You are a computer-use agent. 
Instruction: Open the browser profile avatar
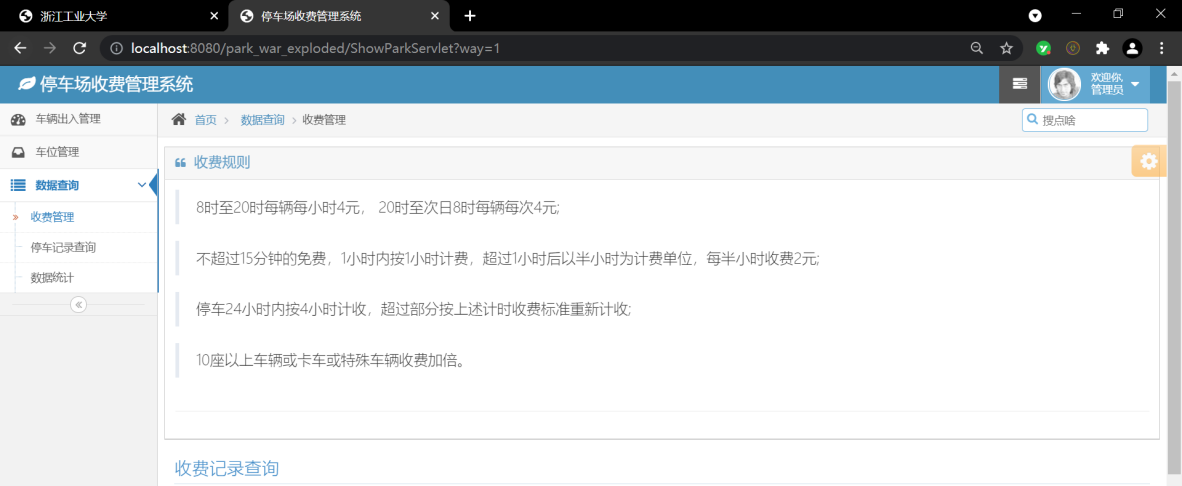[1131, 48]
